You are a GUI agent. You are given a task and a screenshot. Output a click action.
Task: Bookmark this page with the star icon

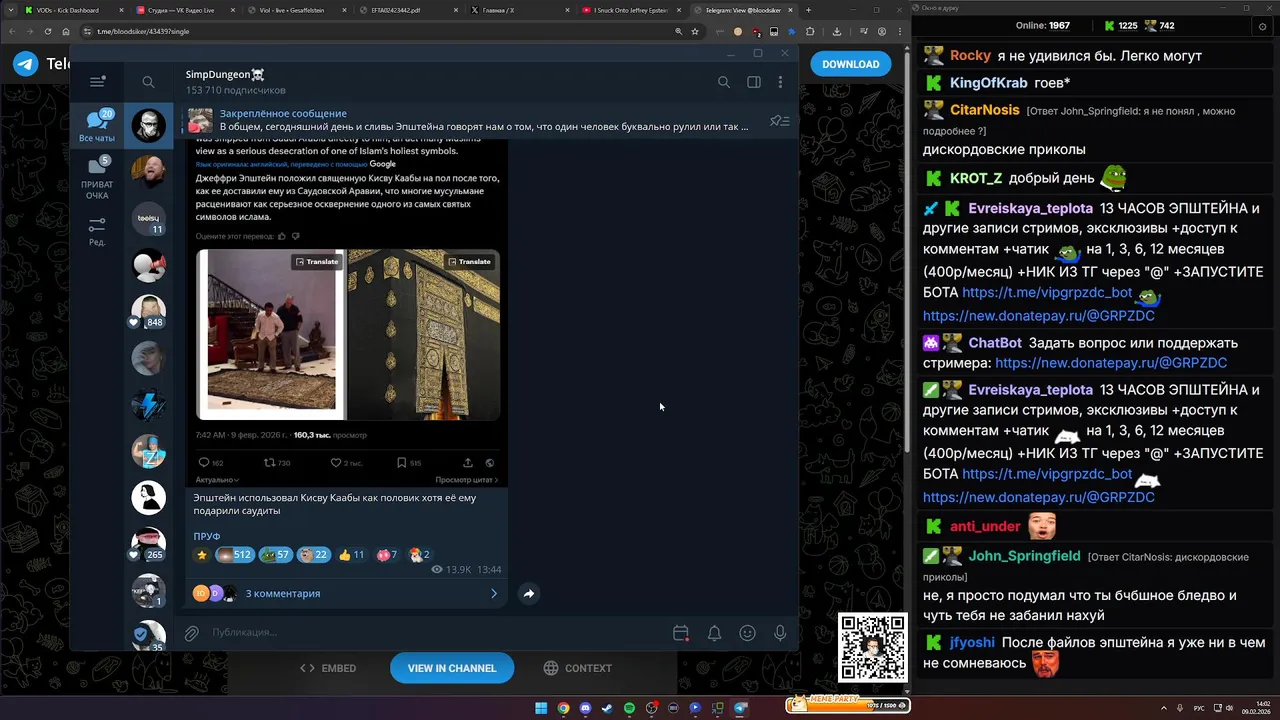click(694, 31)
